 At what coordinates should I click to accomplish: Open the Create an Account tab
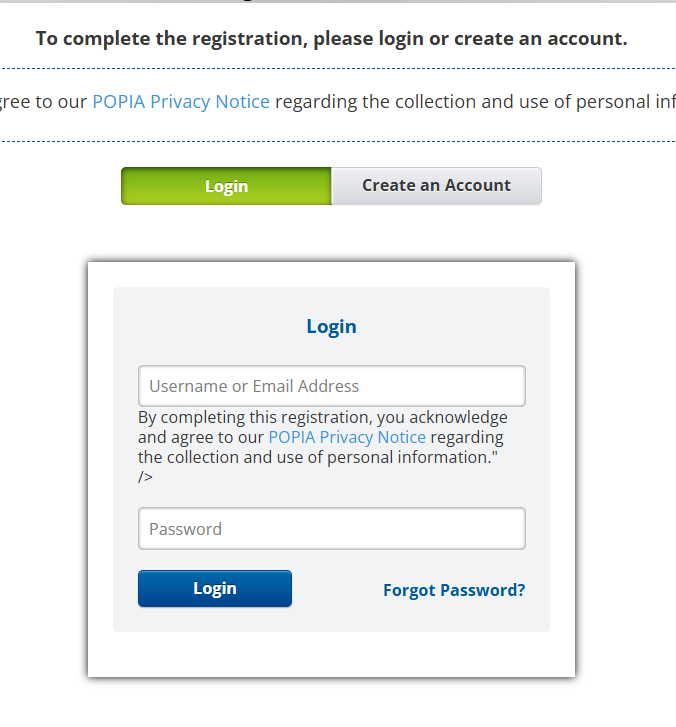pos(436,186)
